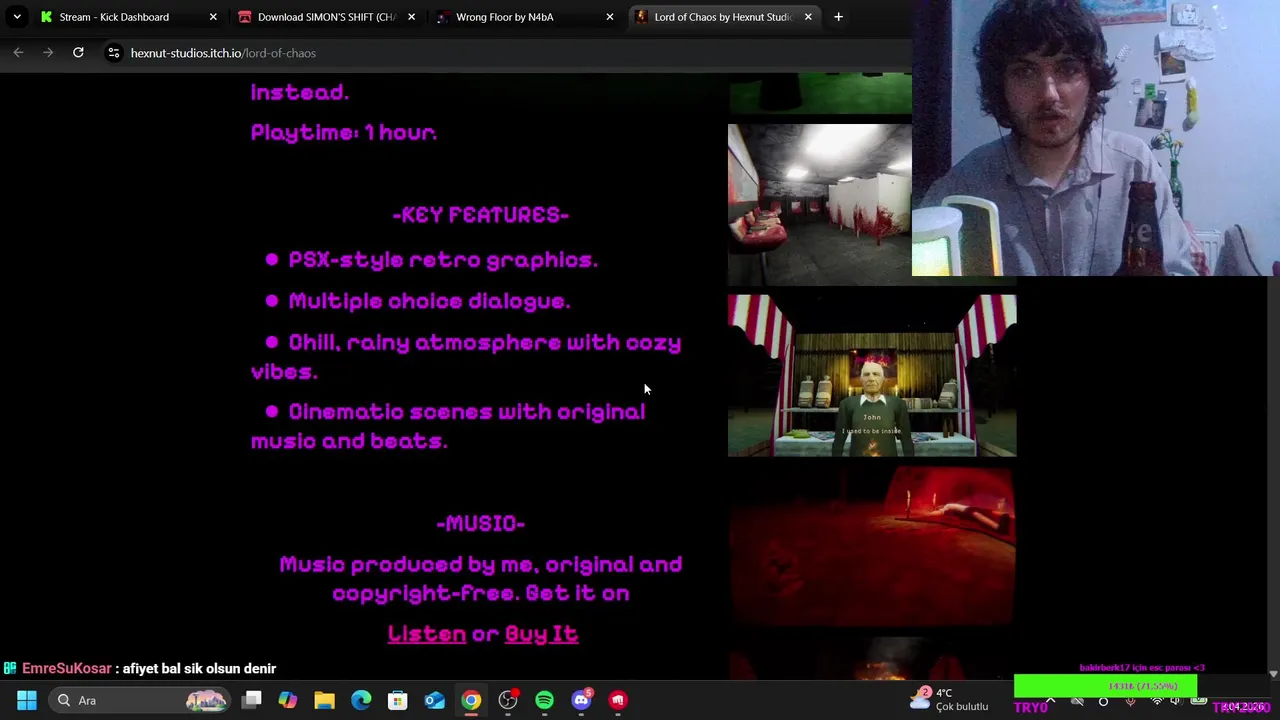Switch to the Download SIMON'S SHIFT tab
This screenshot has height=720, width=1280.
326,17
